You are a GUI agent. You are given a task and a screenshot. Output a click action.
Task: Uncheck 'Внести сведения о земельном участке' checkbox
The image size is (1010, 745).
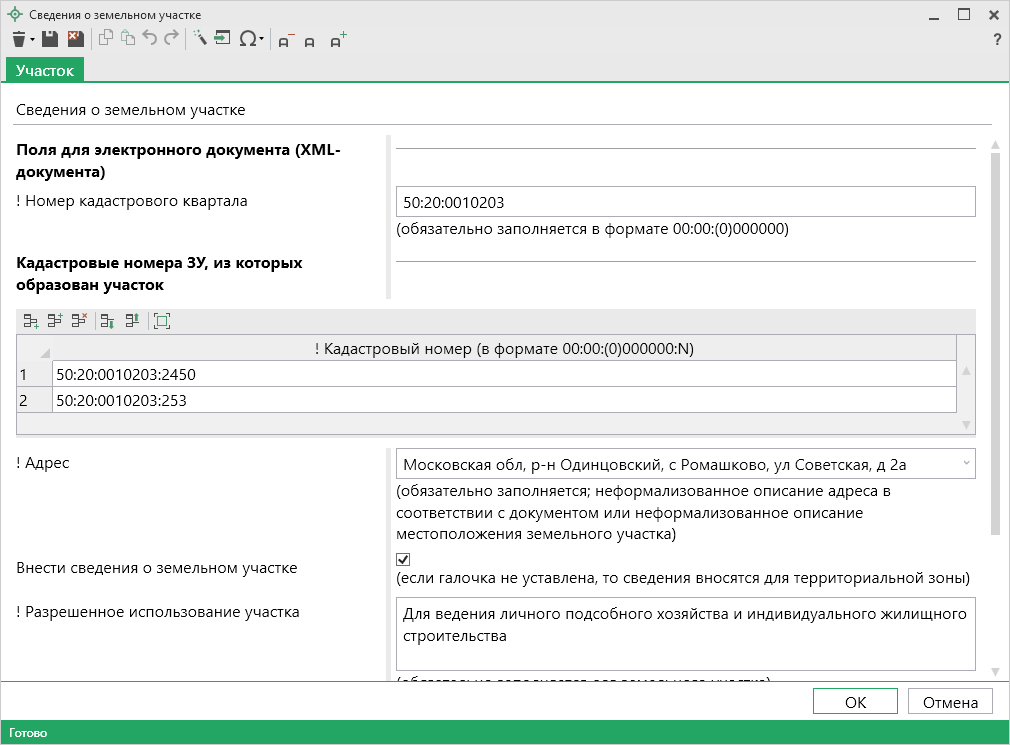coord(403,559)
